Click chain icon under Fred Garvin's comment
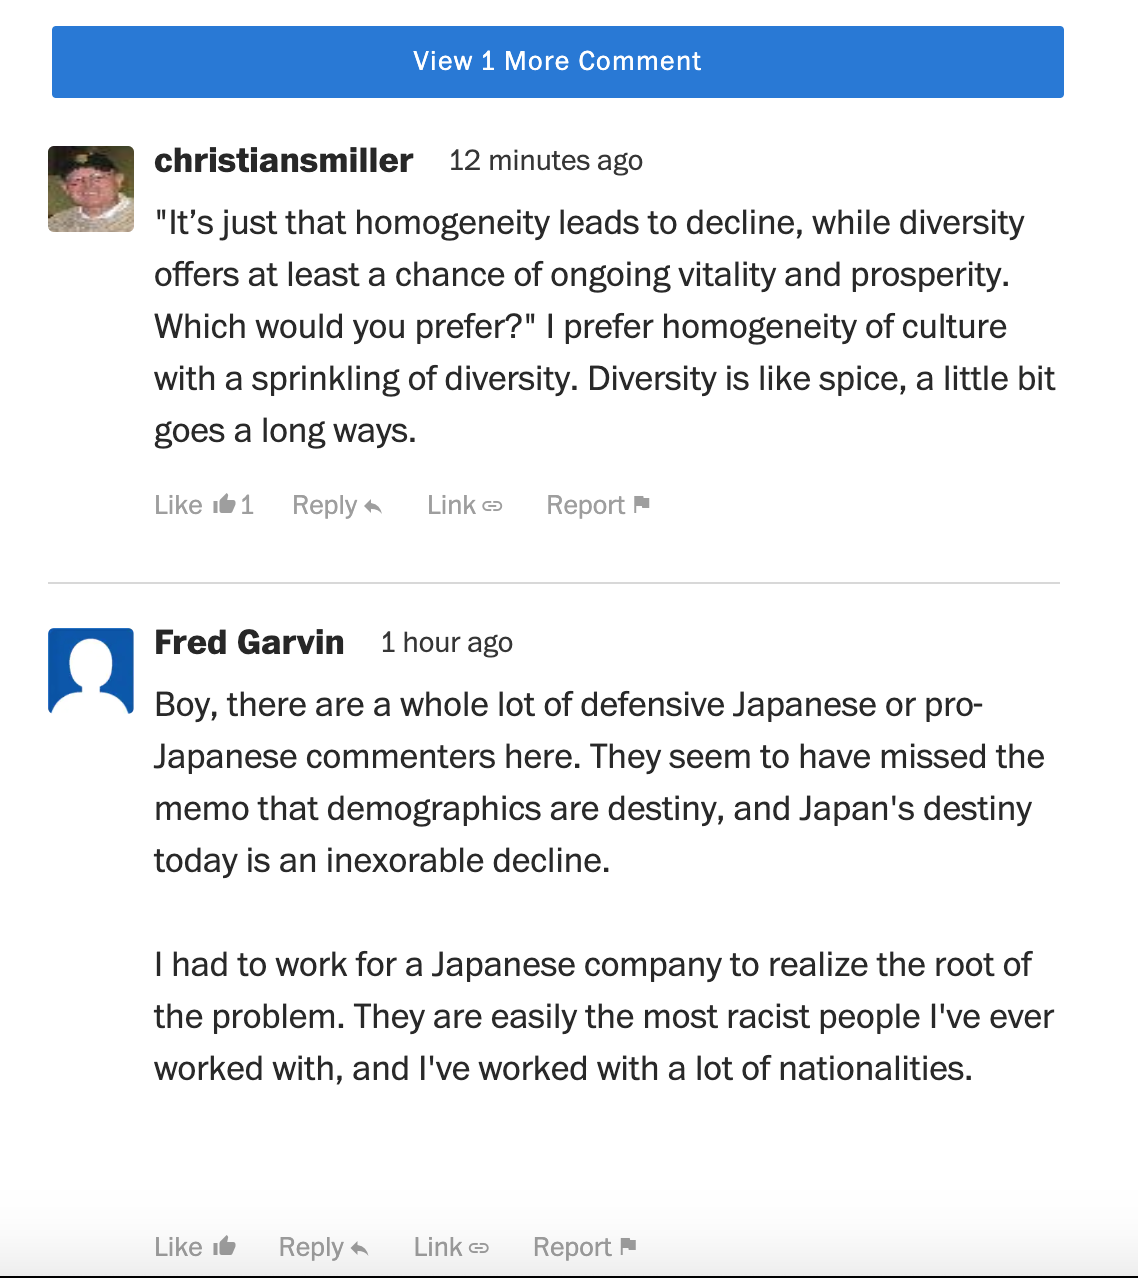This screenshot has width=1138, height=1278. (x=479, y=1248)
